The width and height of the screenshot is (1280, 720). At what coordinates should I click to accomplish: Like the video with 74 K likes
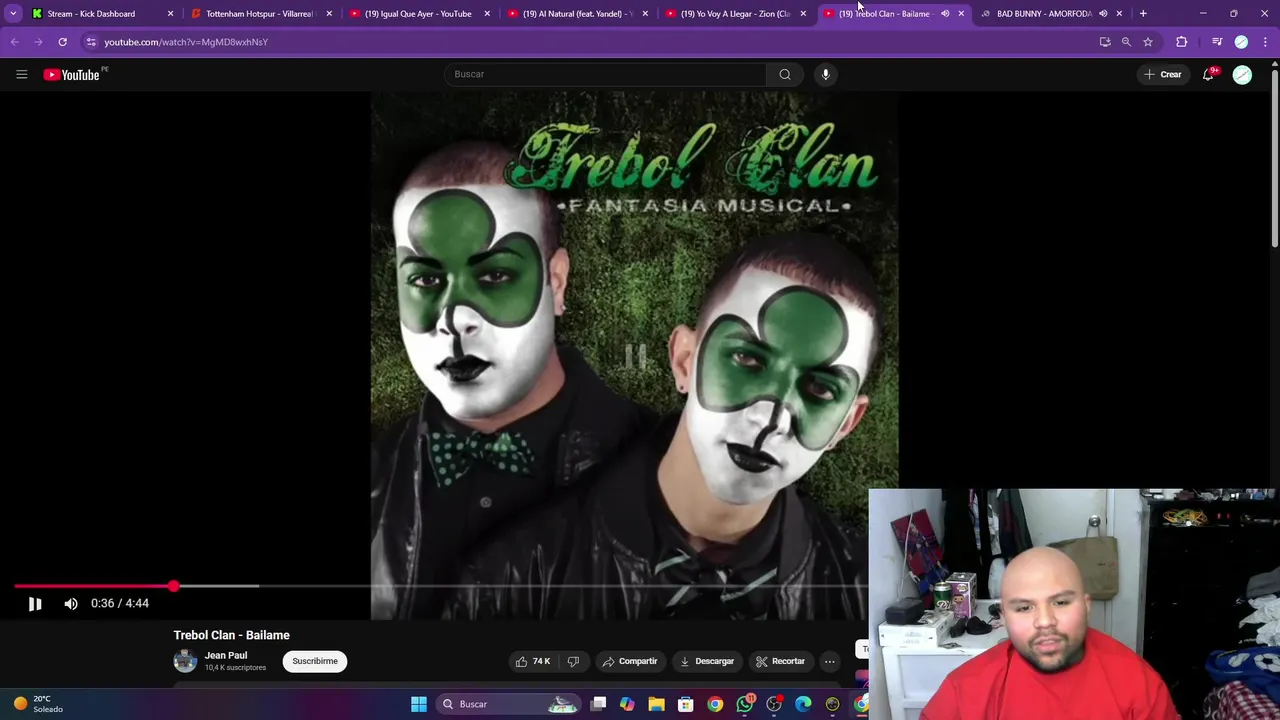click(x=533, y=661)
